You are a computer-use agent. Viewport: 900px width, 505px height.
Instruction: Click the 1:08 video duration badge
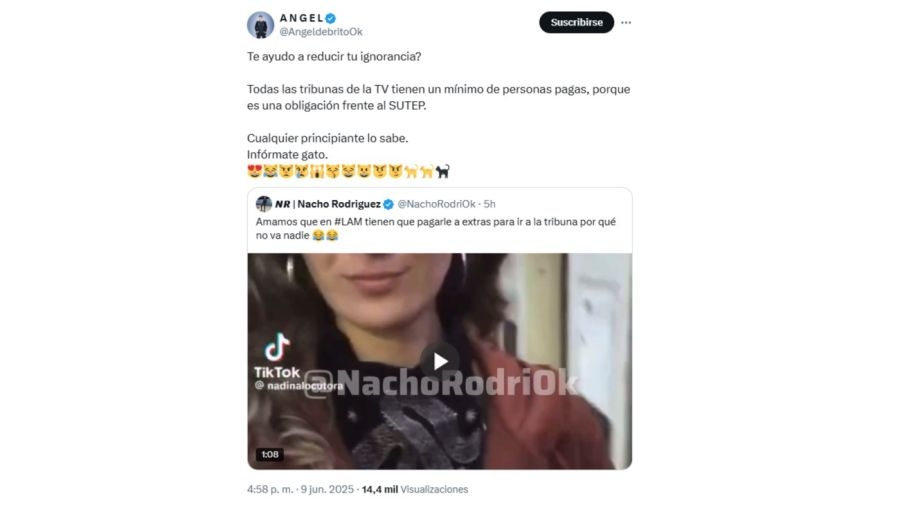click(x=270, y=454)
